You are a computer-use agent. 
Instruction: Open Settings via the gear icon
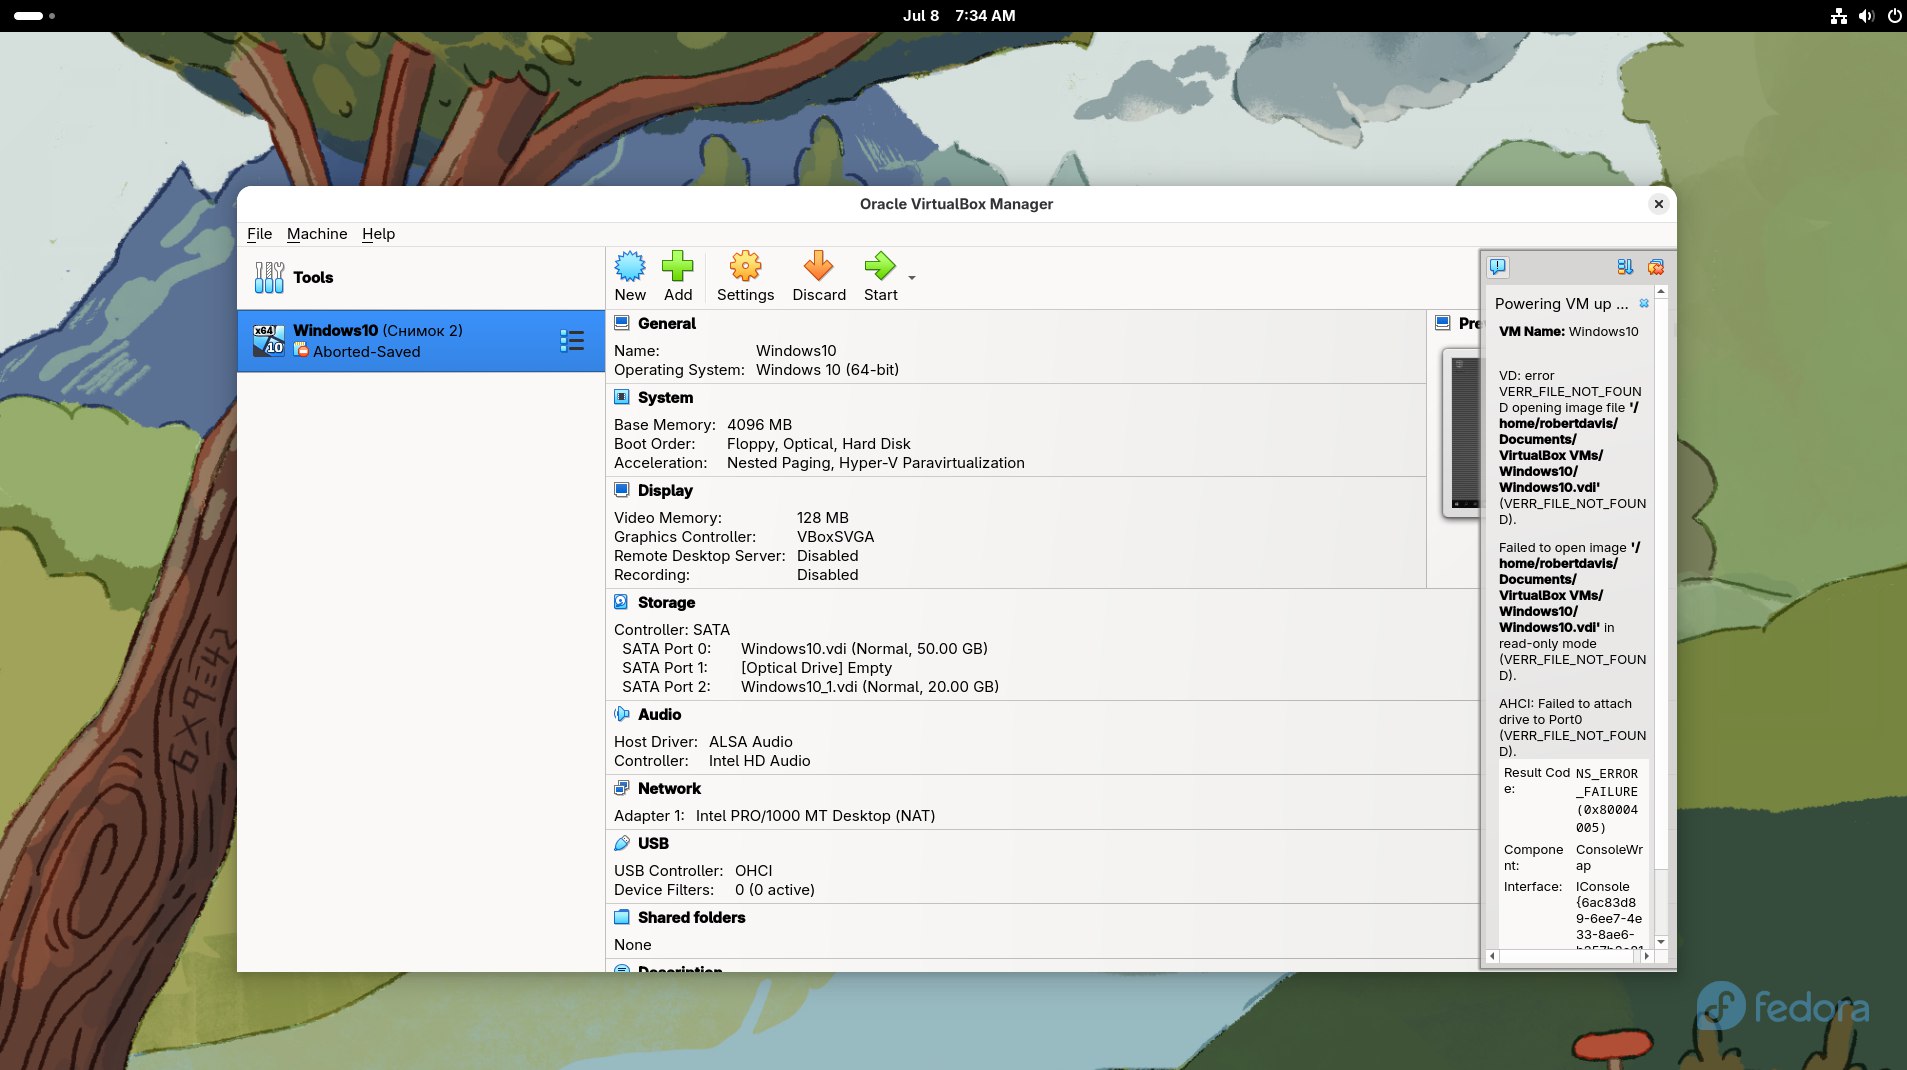[745, 266]
